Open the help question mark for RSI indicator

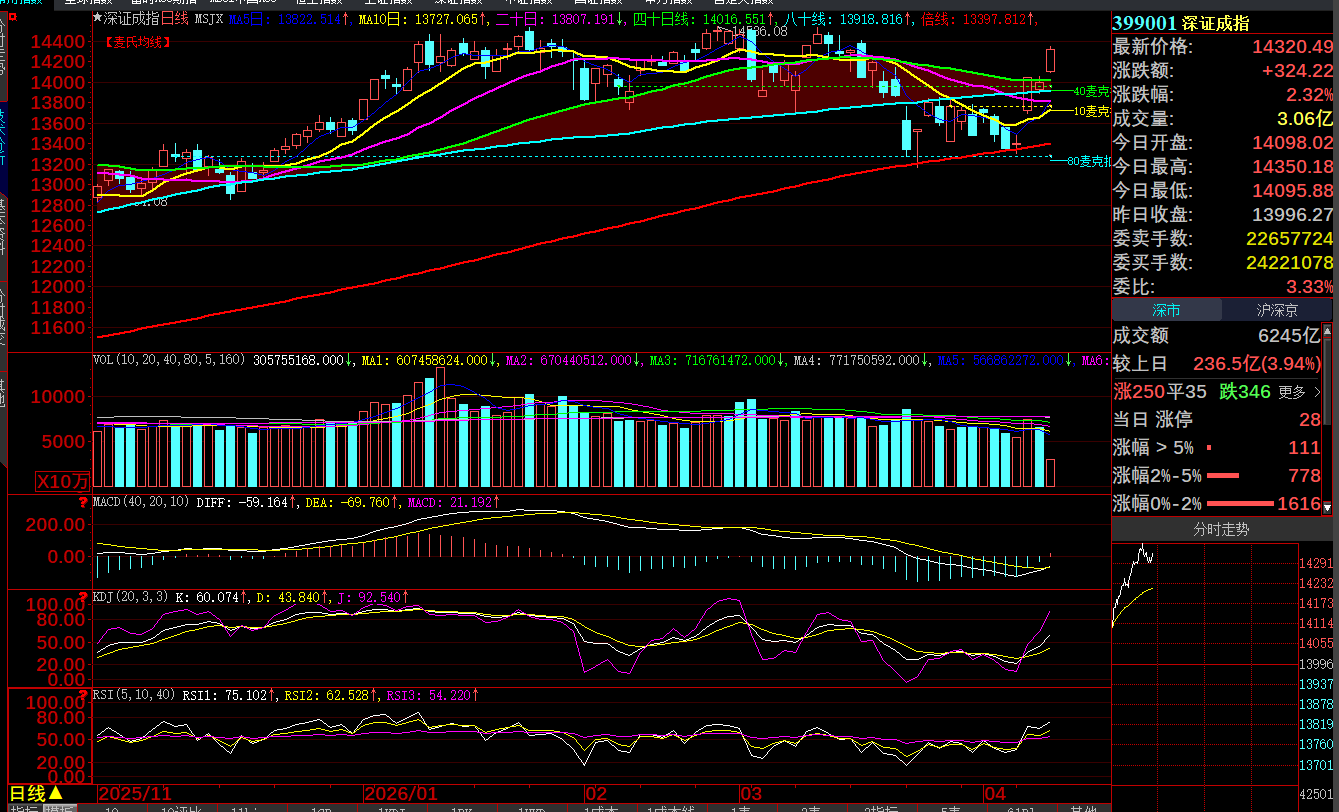(82, 694)
